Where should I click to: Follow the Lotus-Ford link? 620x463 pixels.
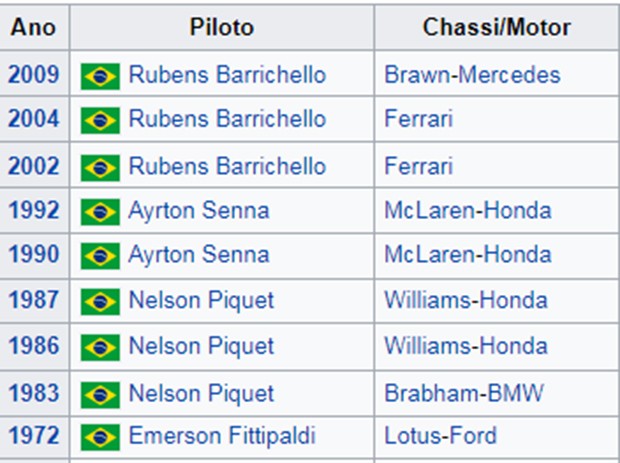point(440,435)
